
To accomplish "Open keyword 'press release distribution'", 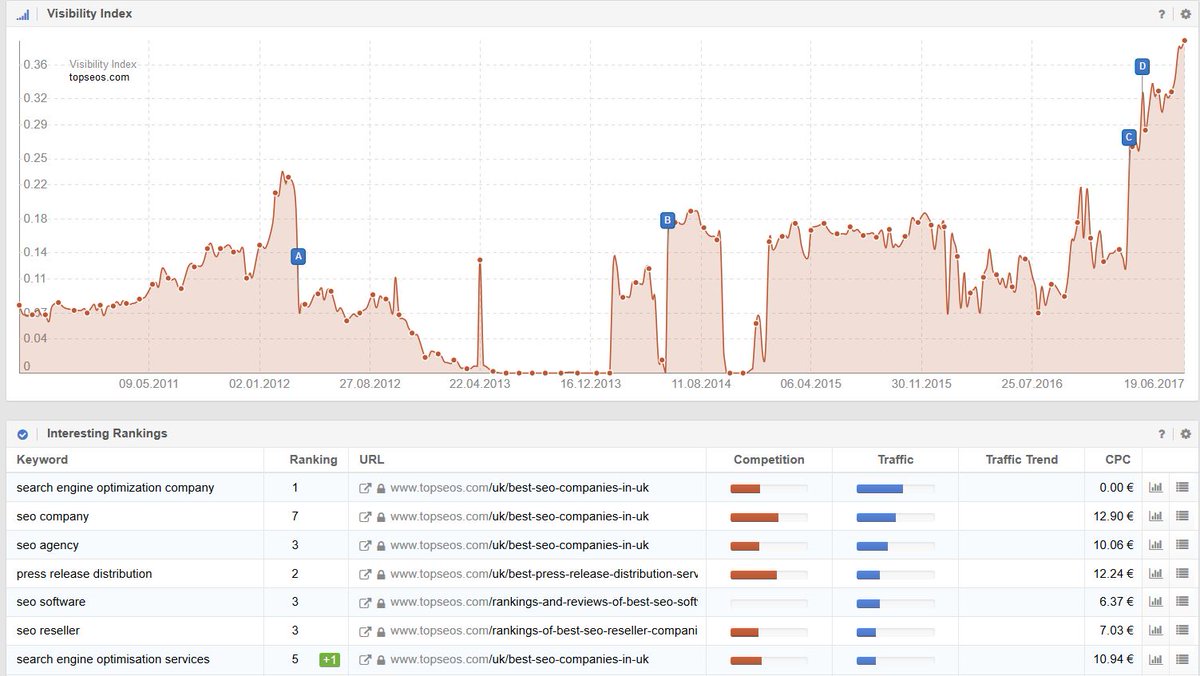I will pos(85,574).
